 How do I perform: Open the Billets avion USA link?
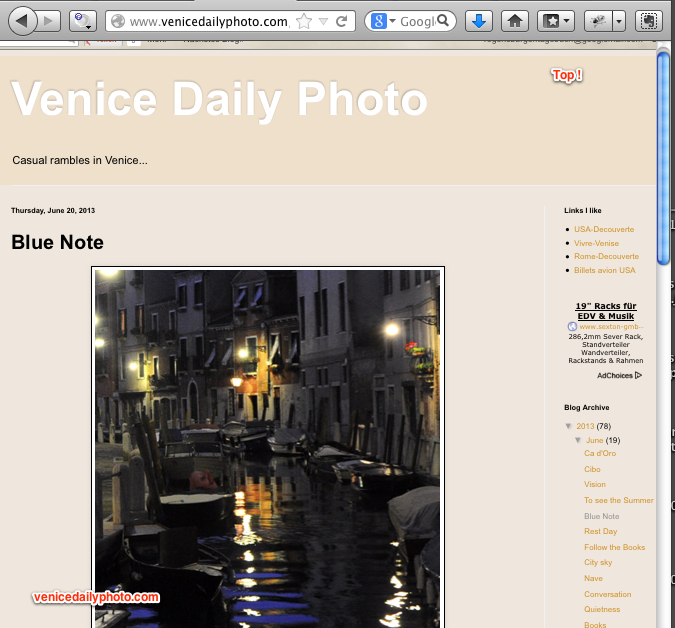click(x=604, y=270)
